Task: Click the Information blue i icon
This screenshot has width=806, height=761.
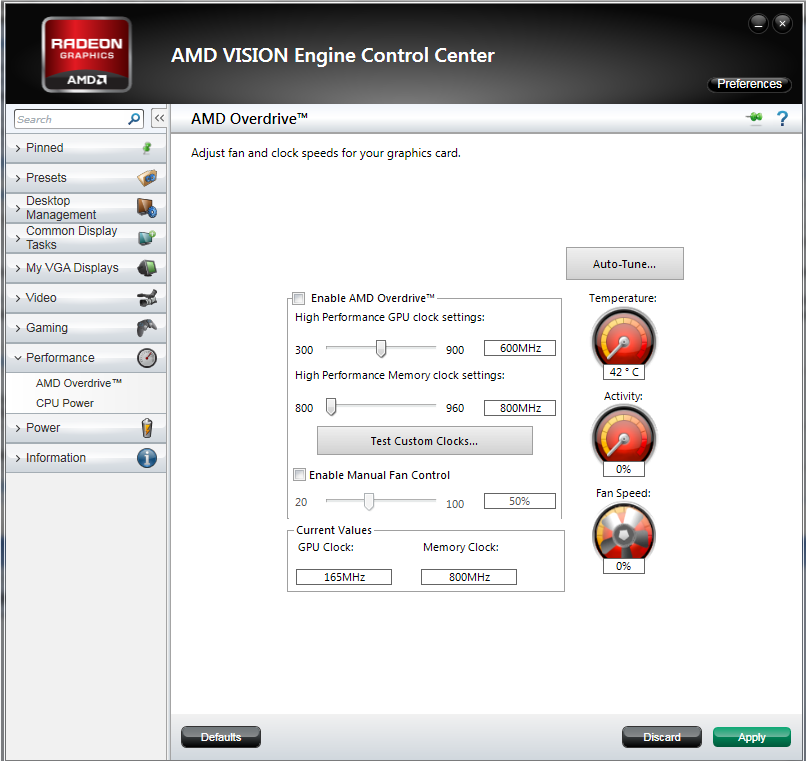Action: tap(147, 458)
